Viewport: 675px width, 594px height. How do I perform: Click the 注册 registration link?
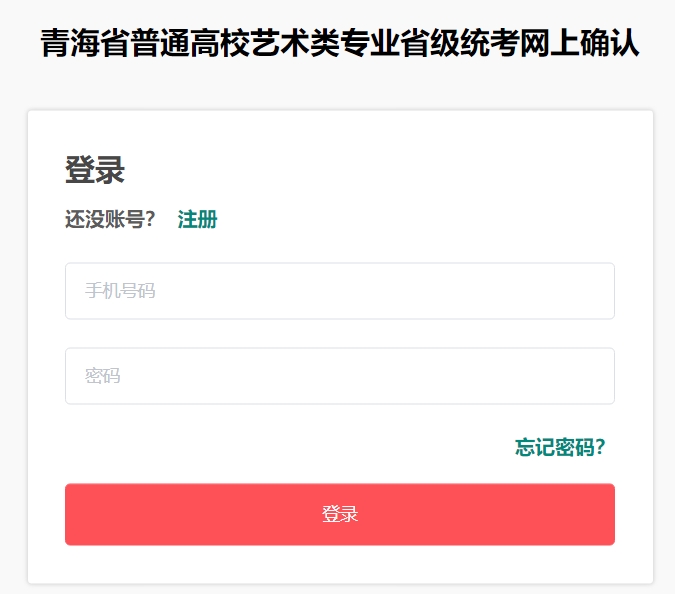tap(197, 220)
